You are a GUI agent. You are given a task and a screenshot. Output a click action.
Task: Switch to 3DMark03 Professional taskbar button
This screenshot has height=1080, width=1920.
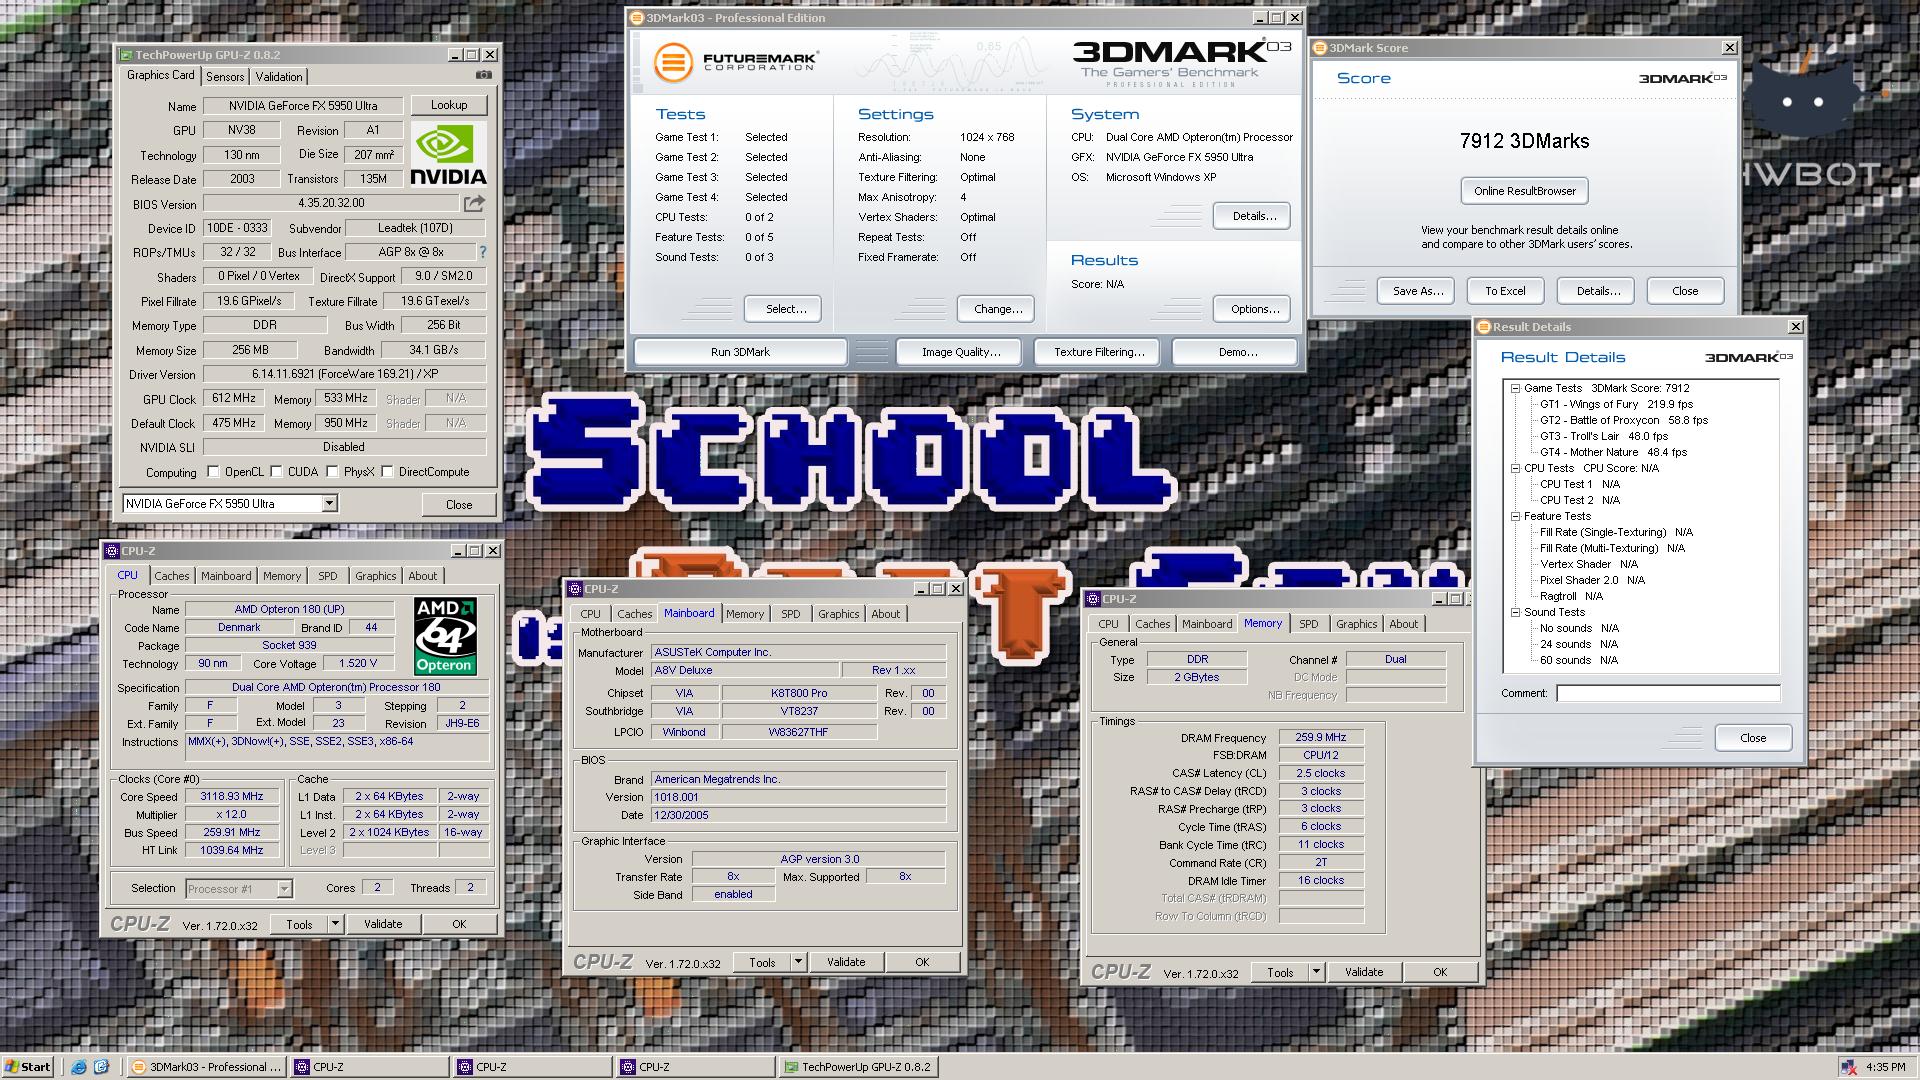point(207,1067)
